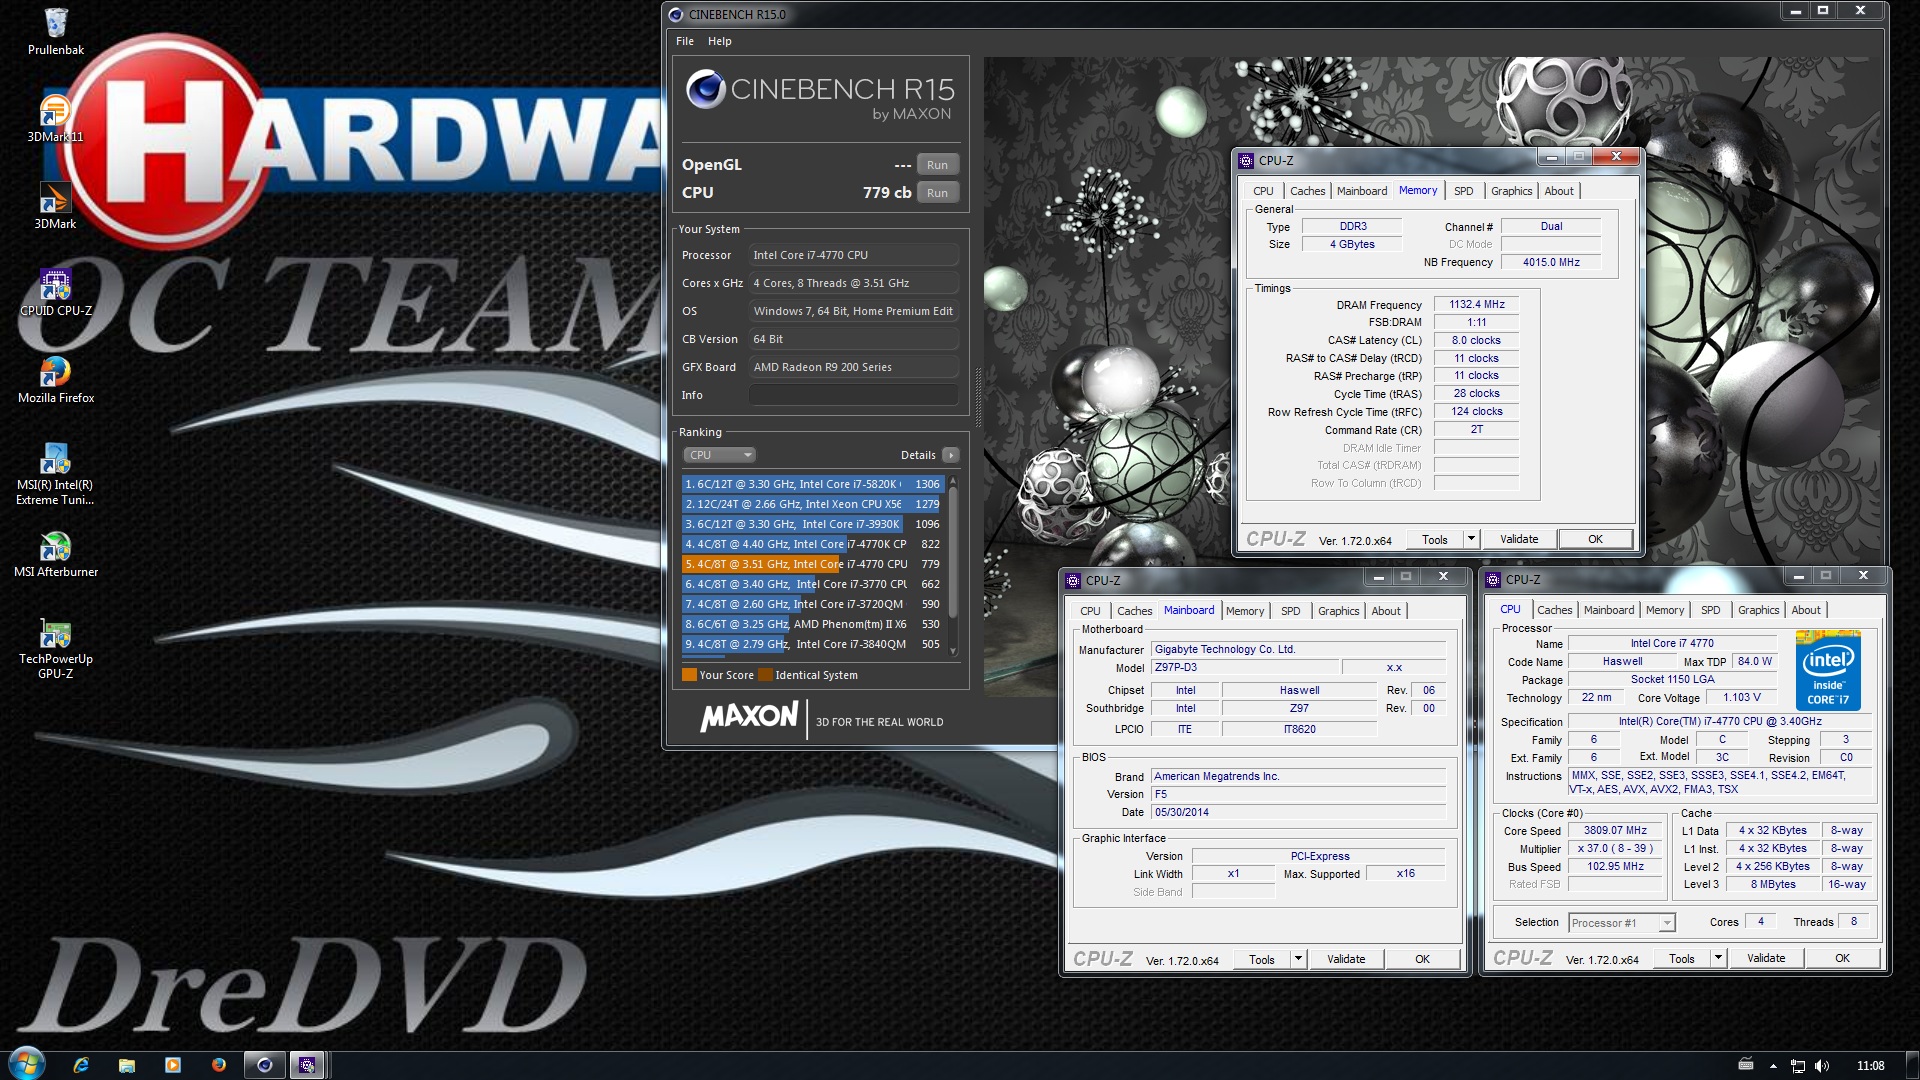The height and width of the screenshot is (1080, 1920).
Task: Open the network tray icon
Action: (x=1797, y=1066)
